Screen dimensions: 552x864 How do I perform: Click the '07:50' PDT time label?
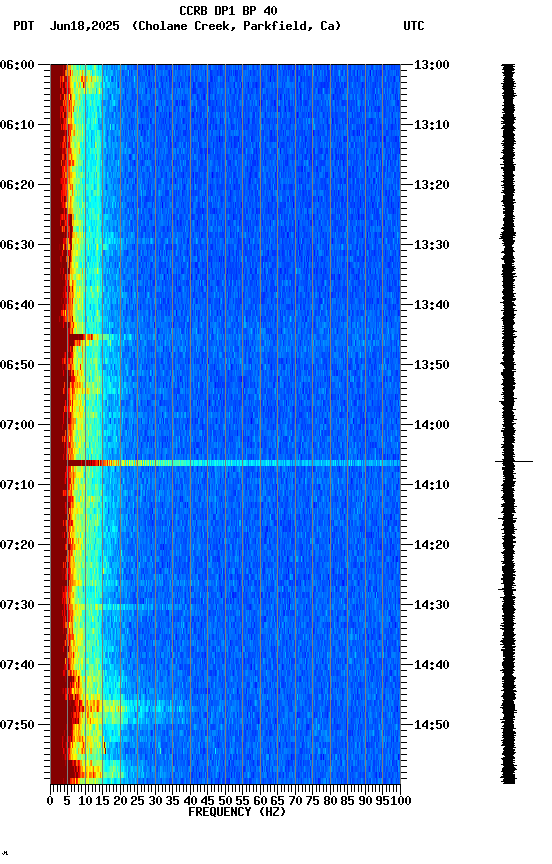point(17,725)
